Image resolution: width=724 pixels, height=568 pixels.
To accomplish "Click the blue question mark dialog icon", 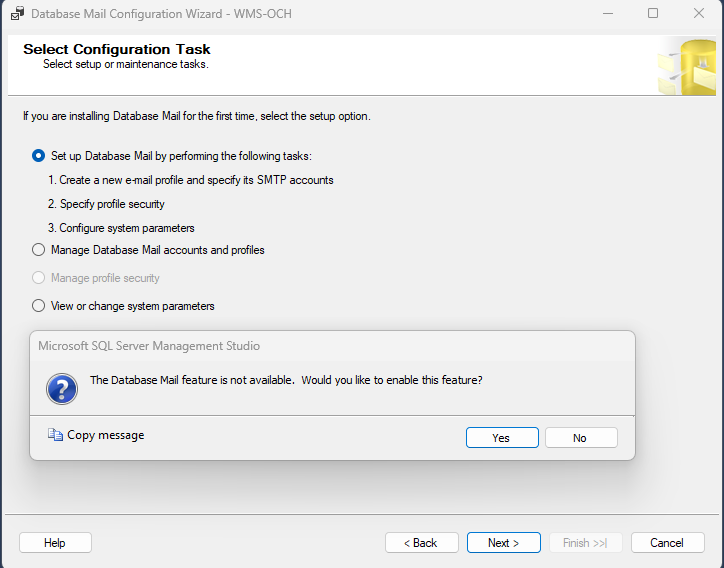I will coord(62,389).
